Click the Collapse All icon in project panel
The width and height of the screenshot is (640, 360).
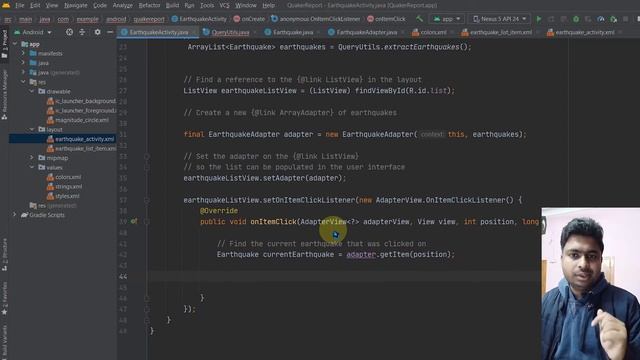coord(82,32)
